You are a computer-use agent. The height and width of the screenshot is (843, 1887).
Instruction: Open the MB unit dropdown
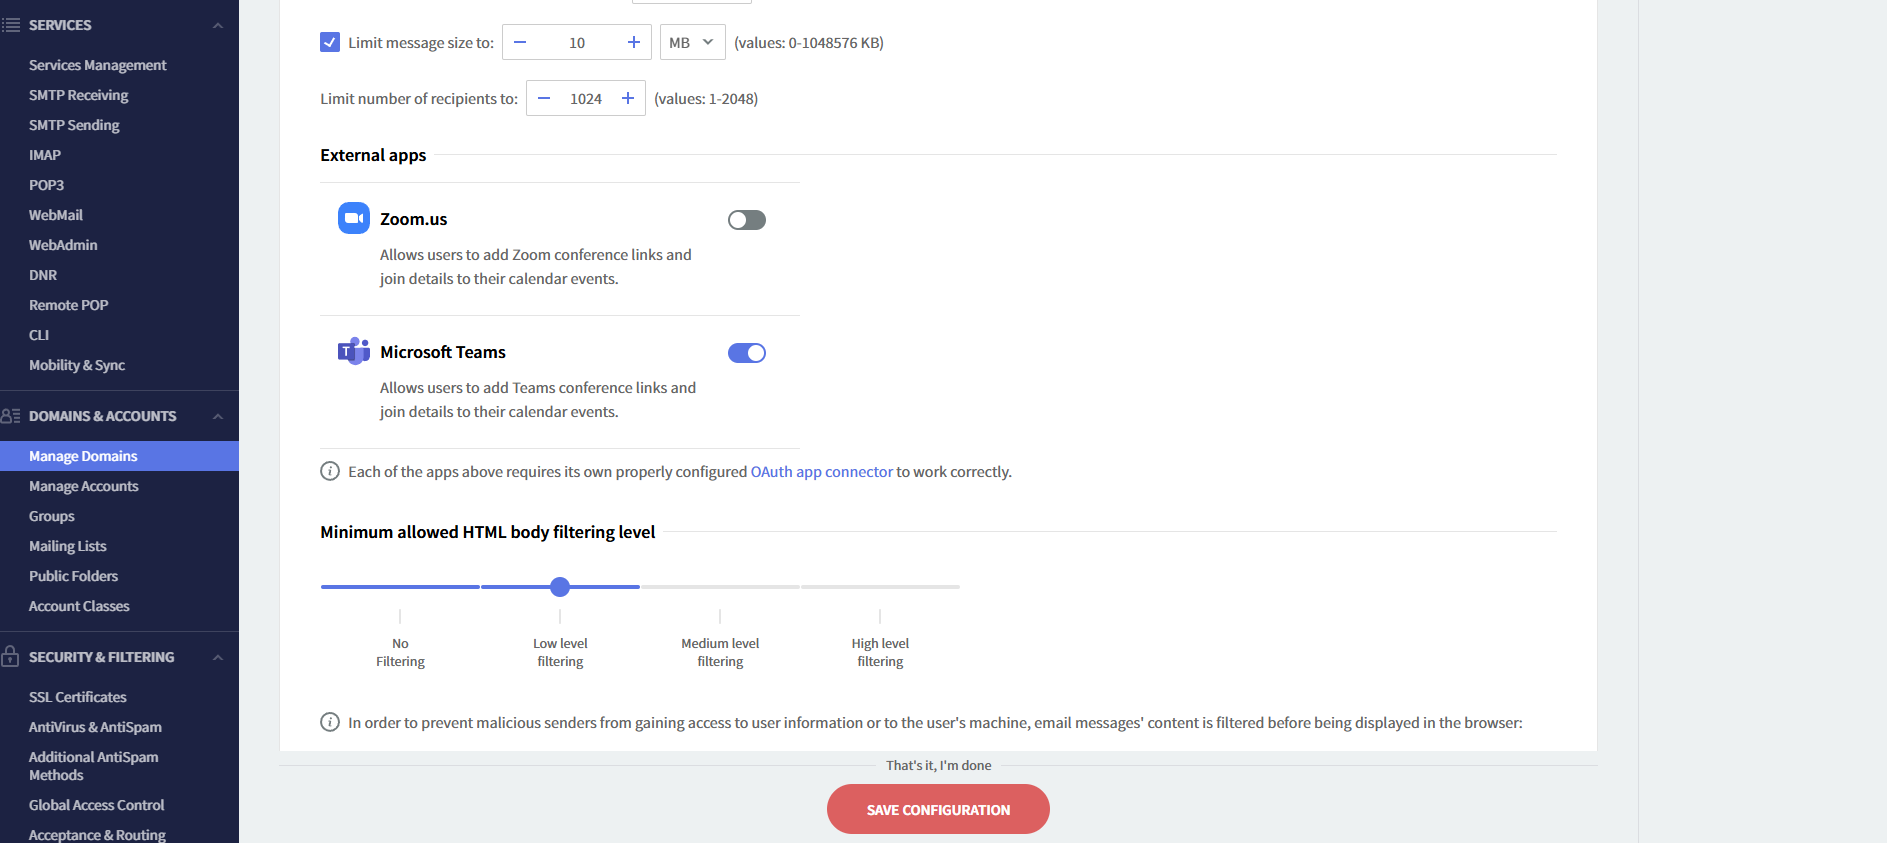tap(692, 42)
